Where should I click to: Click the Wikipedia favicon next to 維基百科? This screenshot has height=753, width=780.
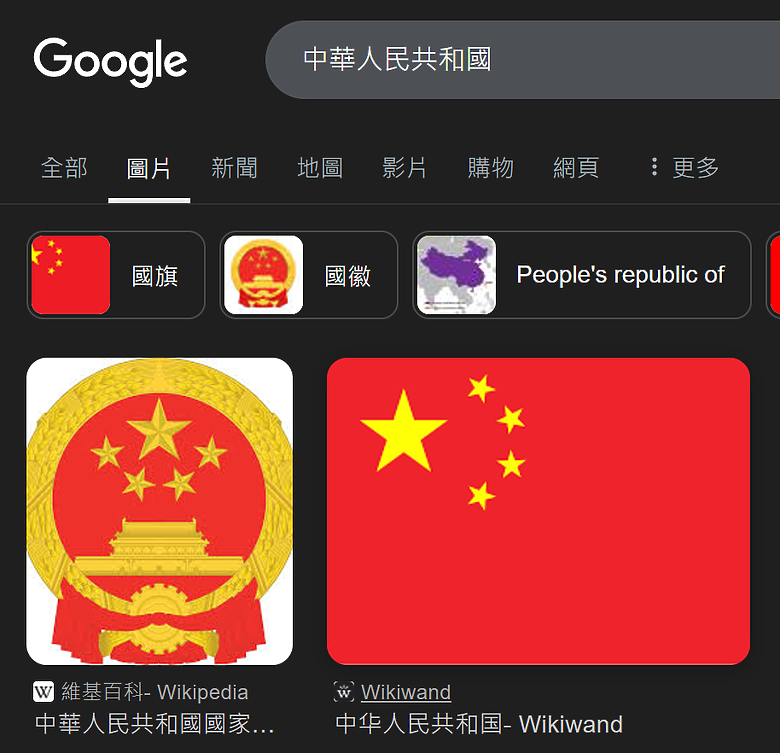[43, 692]
